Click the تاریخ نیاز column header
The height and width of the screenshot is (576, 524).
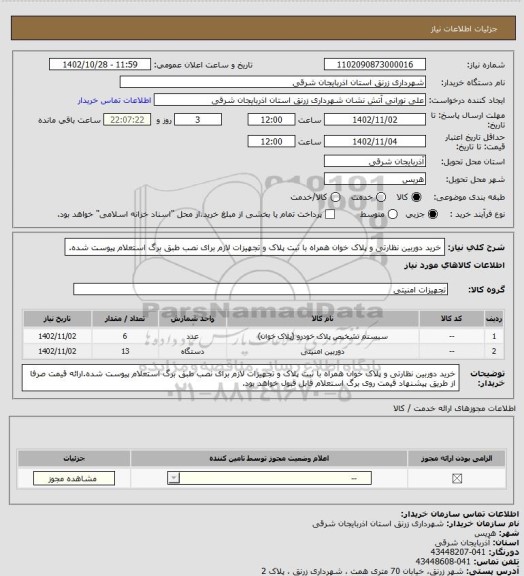click(x=57, y=319)
